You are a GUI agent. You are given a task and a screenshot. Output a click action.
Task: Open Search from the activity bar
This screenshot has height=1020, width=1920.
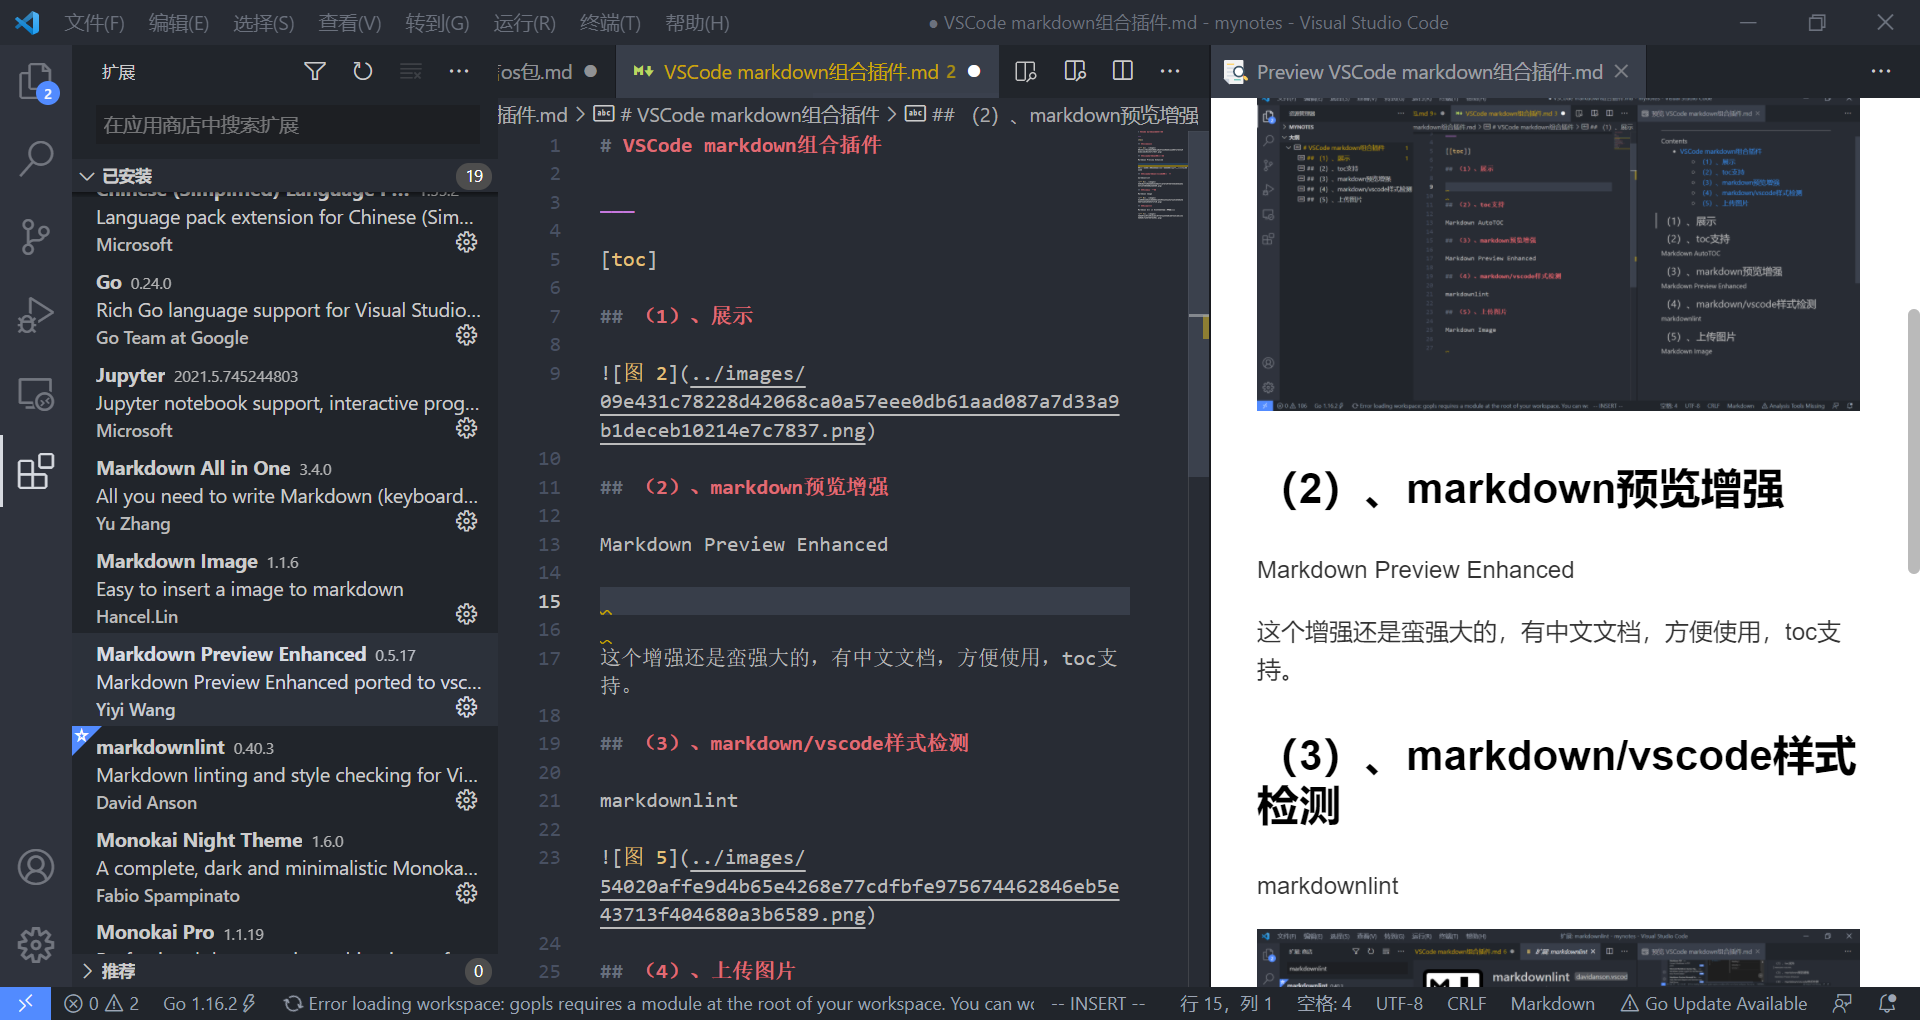point(37,158)
